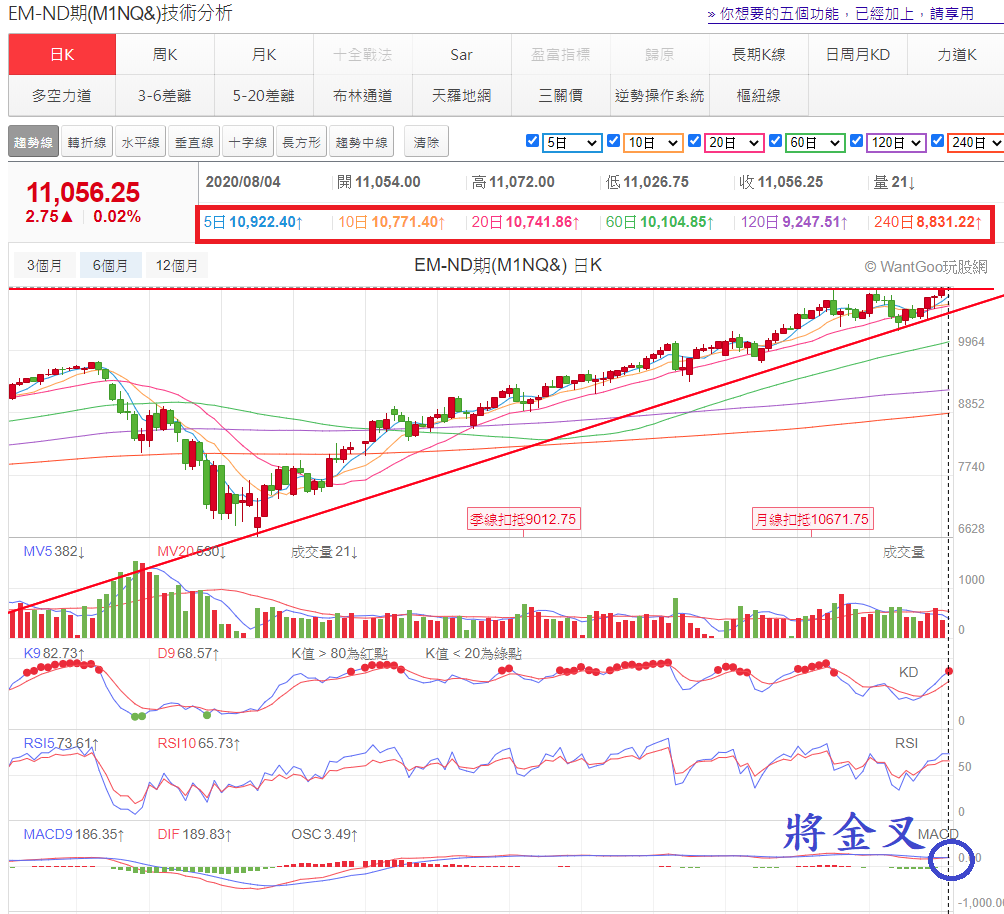Viewport: 1004px width, 914px height.
Task: Select the 水平線 drawing tool
Action: pos(141,142)
